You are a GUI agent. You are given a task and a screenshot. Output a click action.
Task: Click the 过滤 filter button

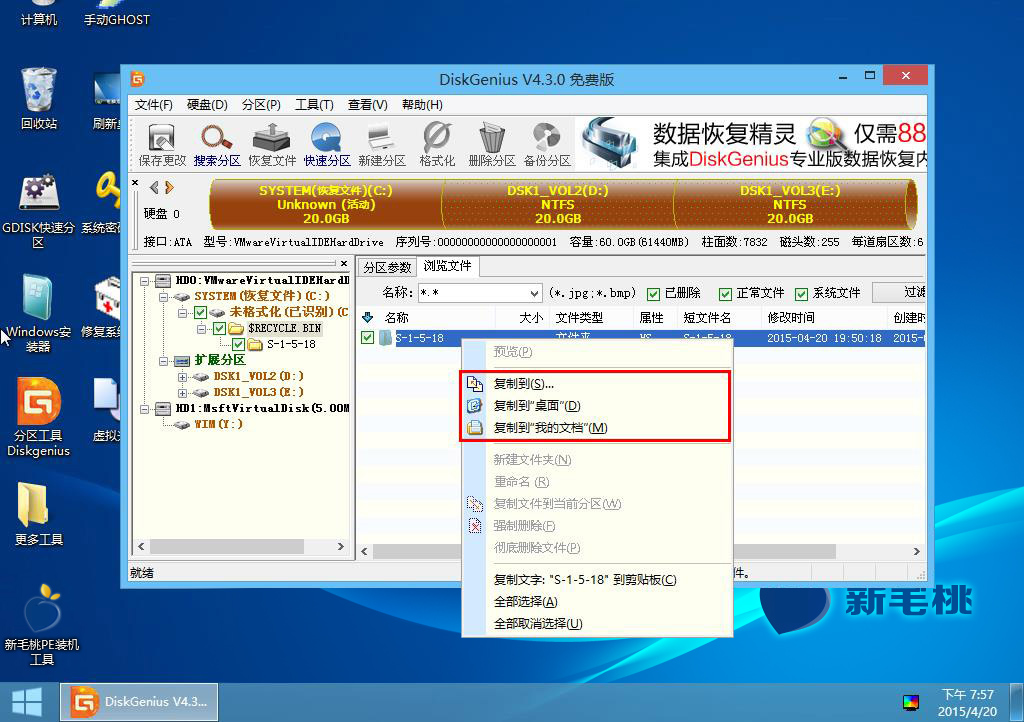[x=899, y=292]
